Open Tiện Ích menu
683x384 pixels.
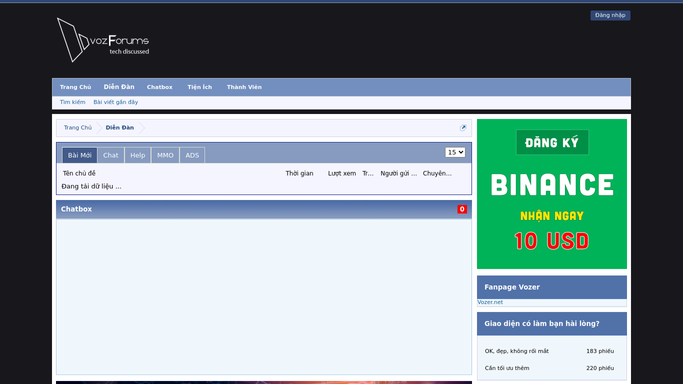[x=199, y=87]
